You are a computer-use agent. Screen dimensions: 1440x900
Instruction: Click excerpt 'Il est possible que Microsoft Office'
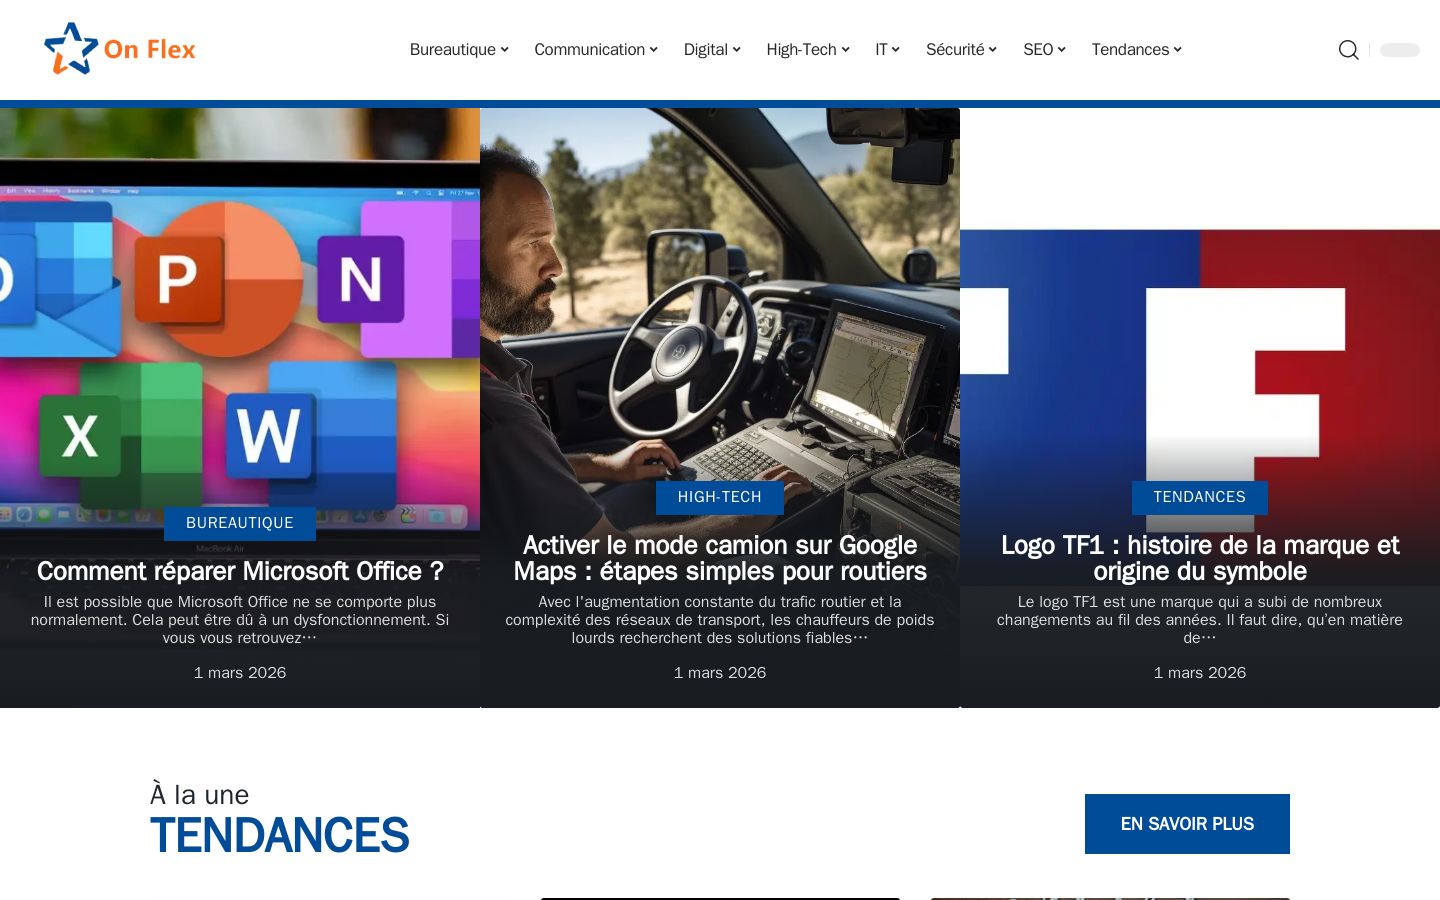click(240, 620)
